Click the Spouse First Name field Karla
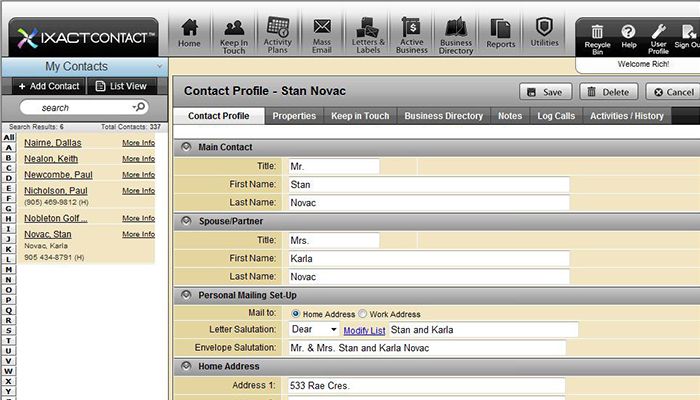 point(429,258)
